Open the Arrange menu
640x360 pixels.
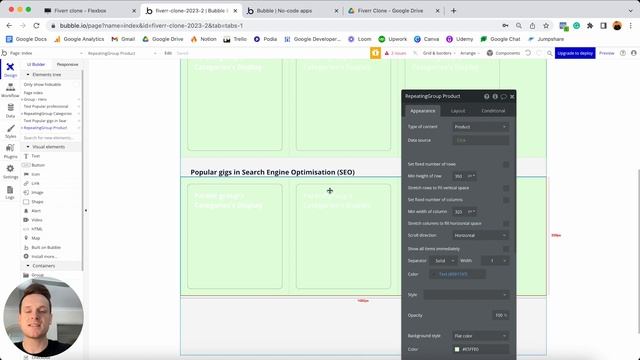(470, 53)
